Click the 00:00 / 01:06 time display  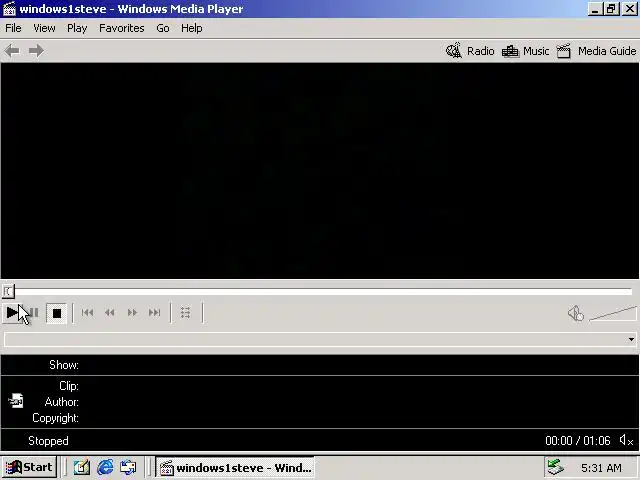pyautogui.click(x=578, y=441)
